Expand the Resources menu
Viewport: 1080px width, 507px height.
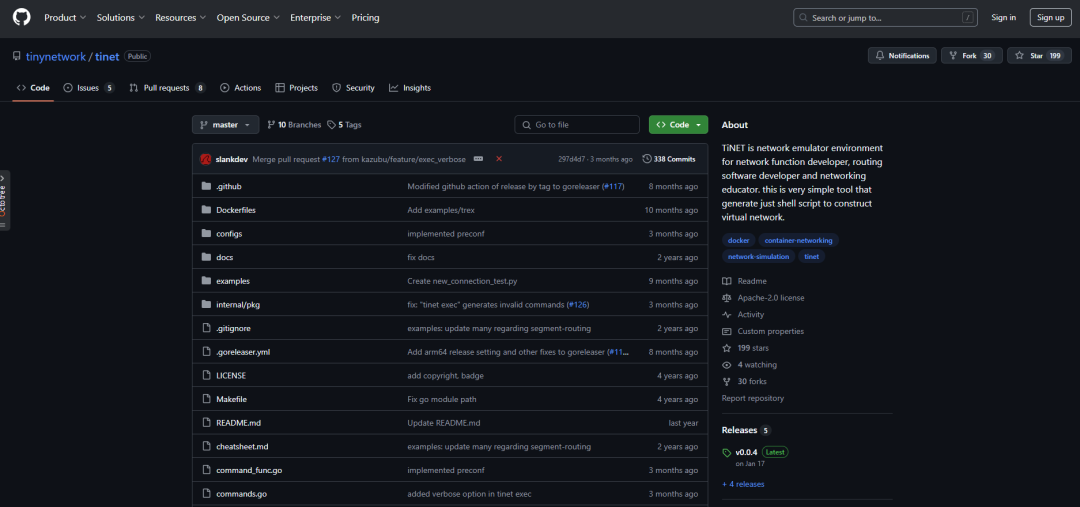[x=180, y=18]
